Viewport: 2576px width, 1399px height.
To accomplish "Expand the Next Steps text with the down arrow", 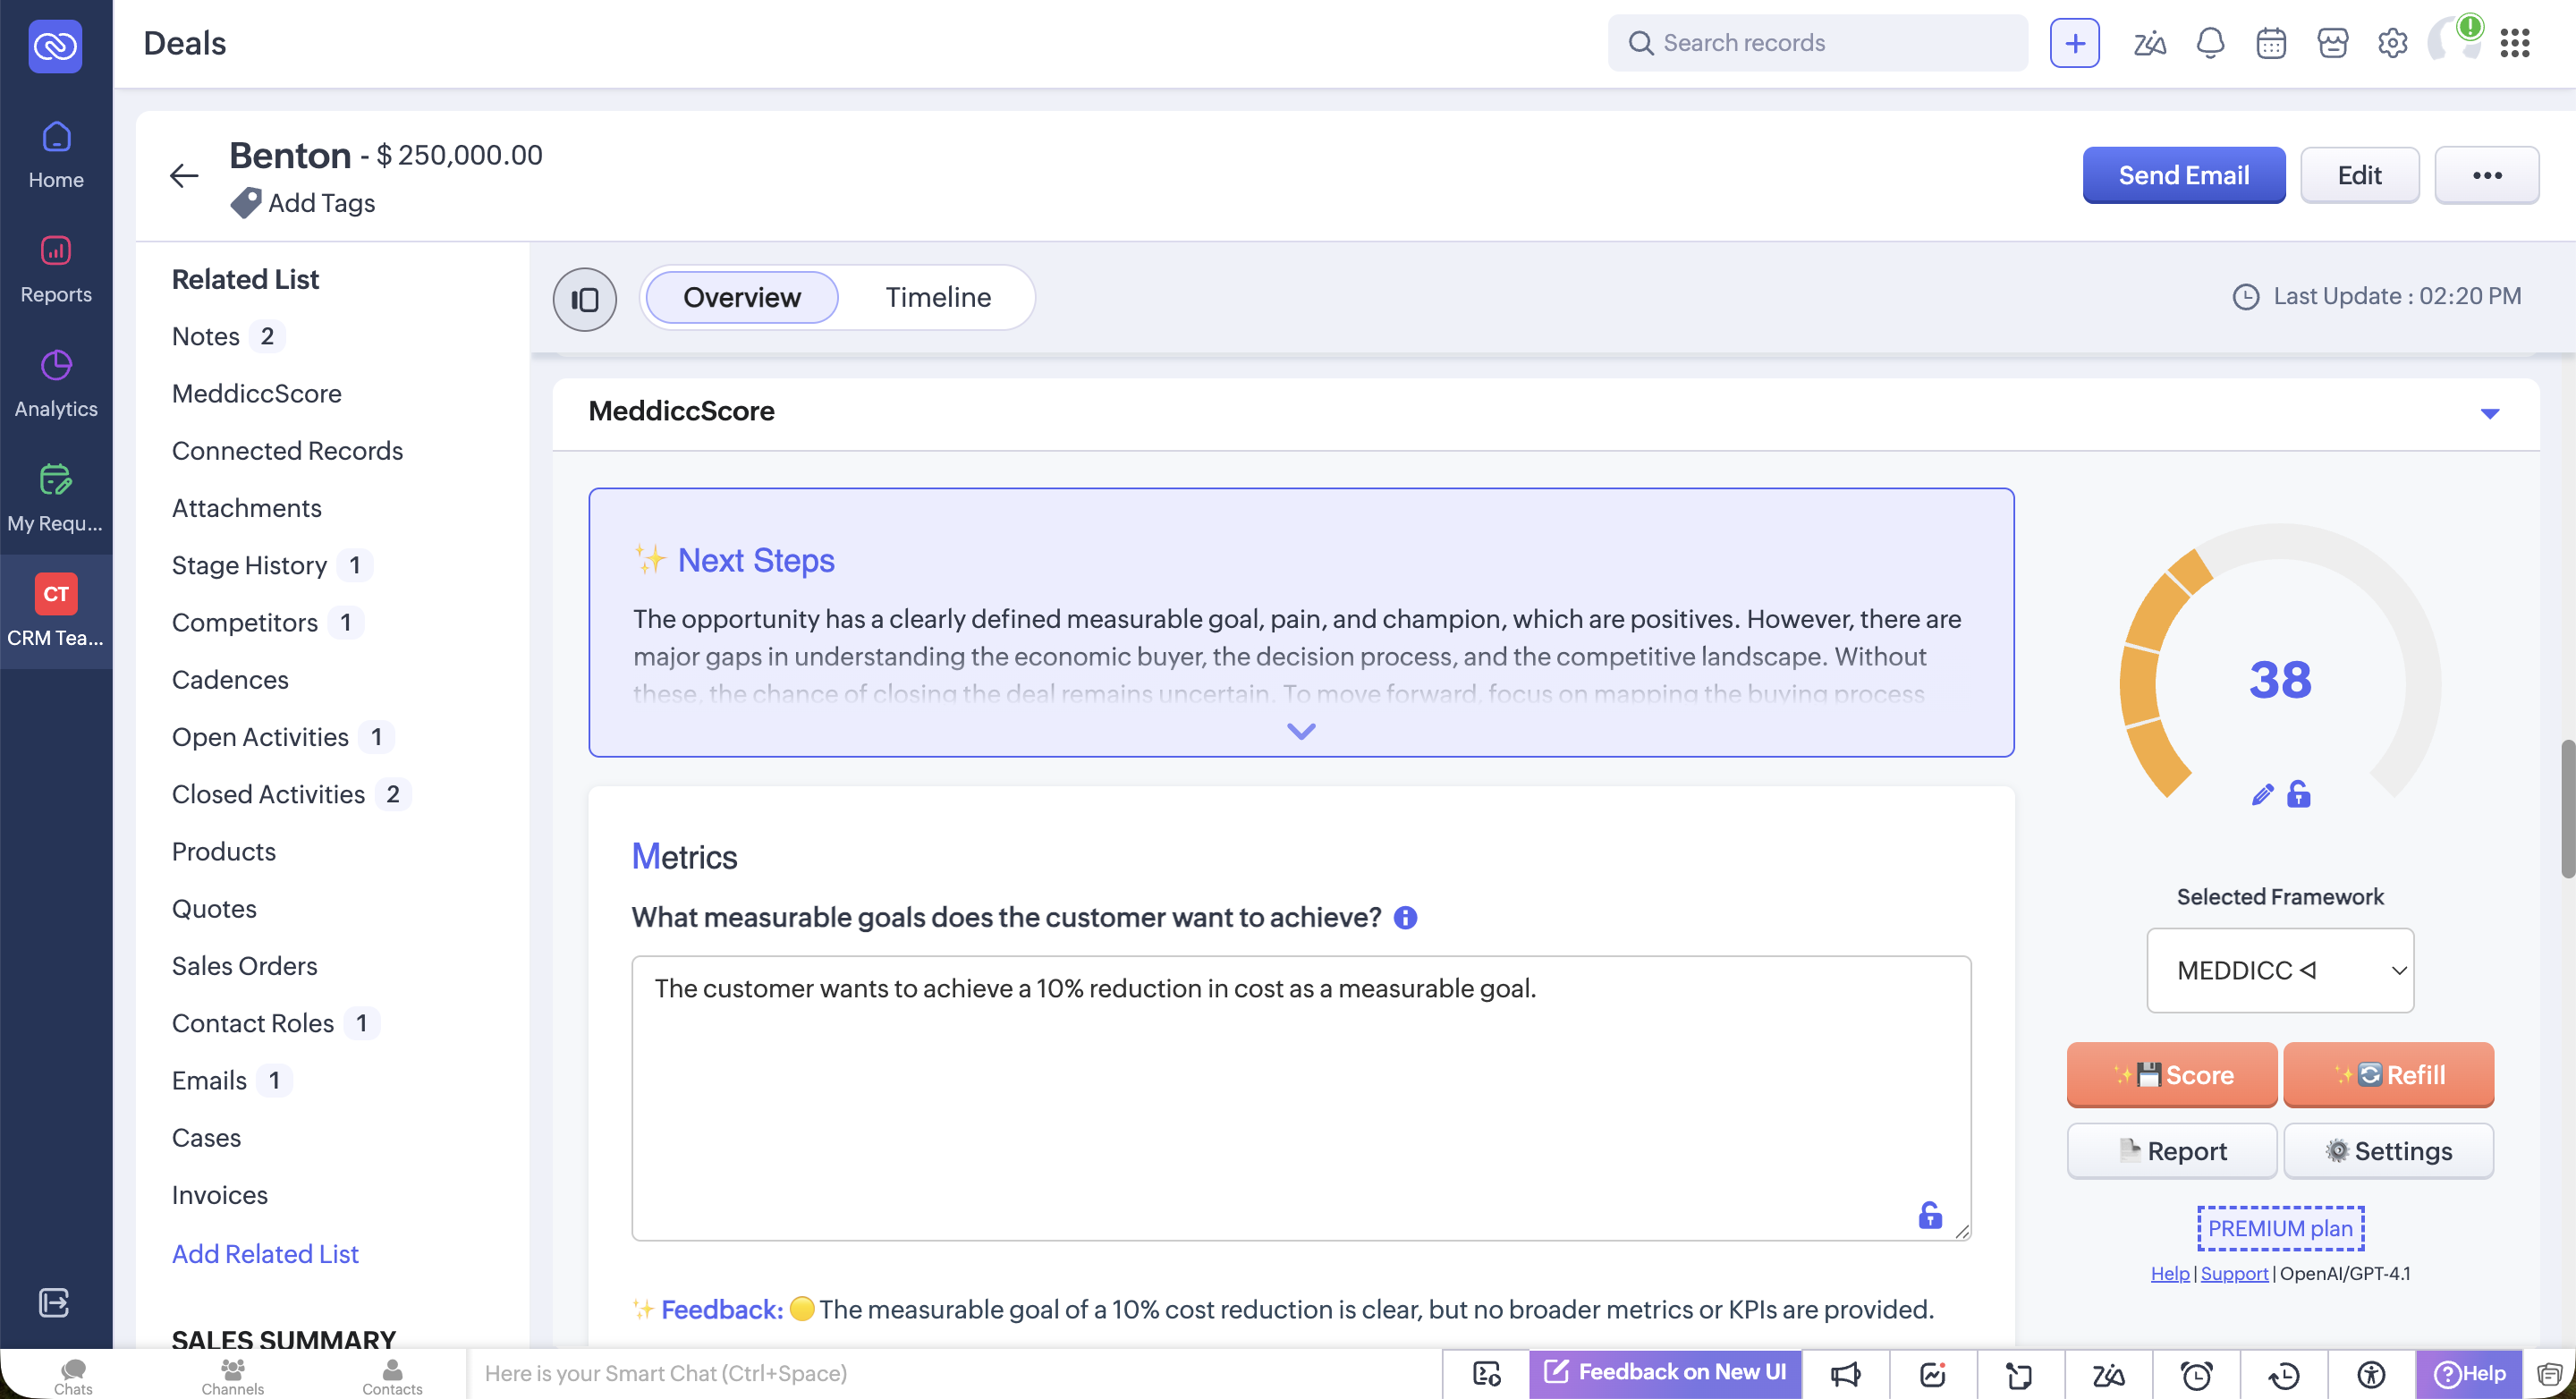I will click(1301, 730).
